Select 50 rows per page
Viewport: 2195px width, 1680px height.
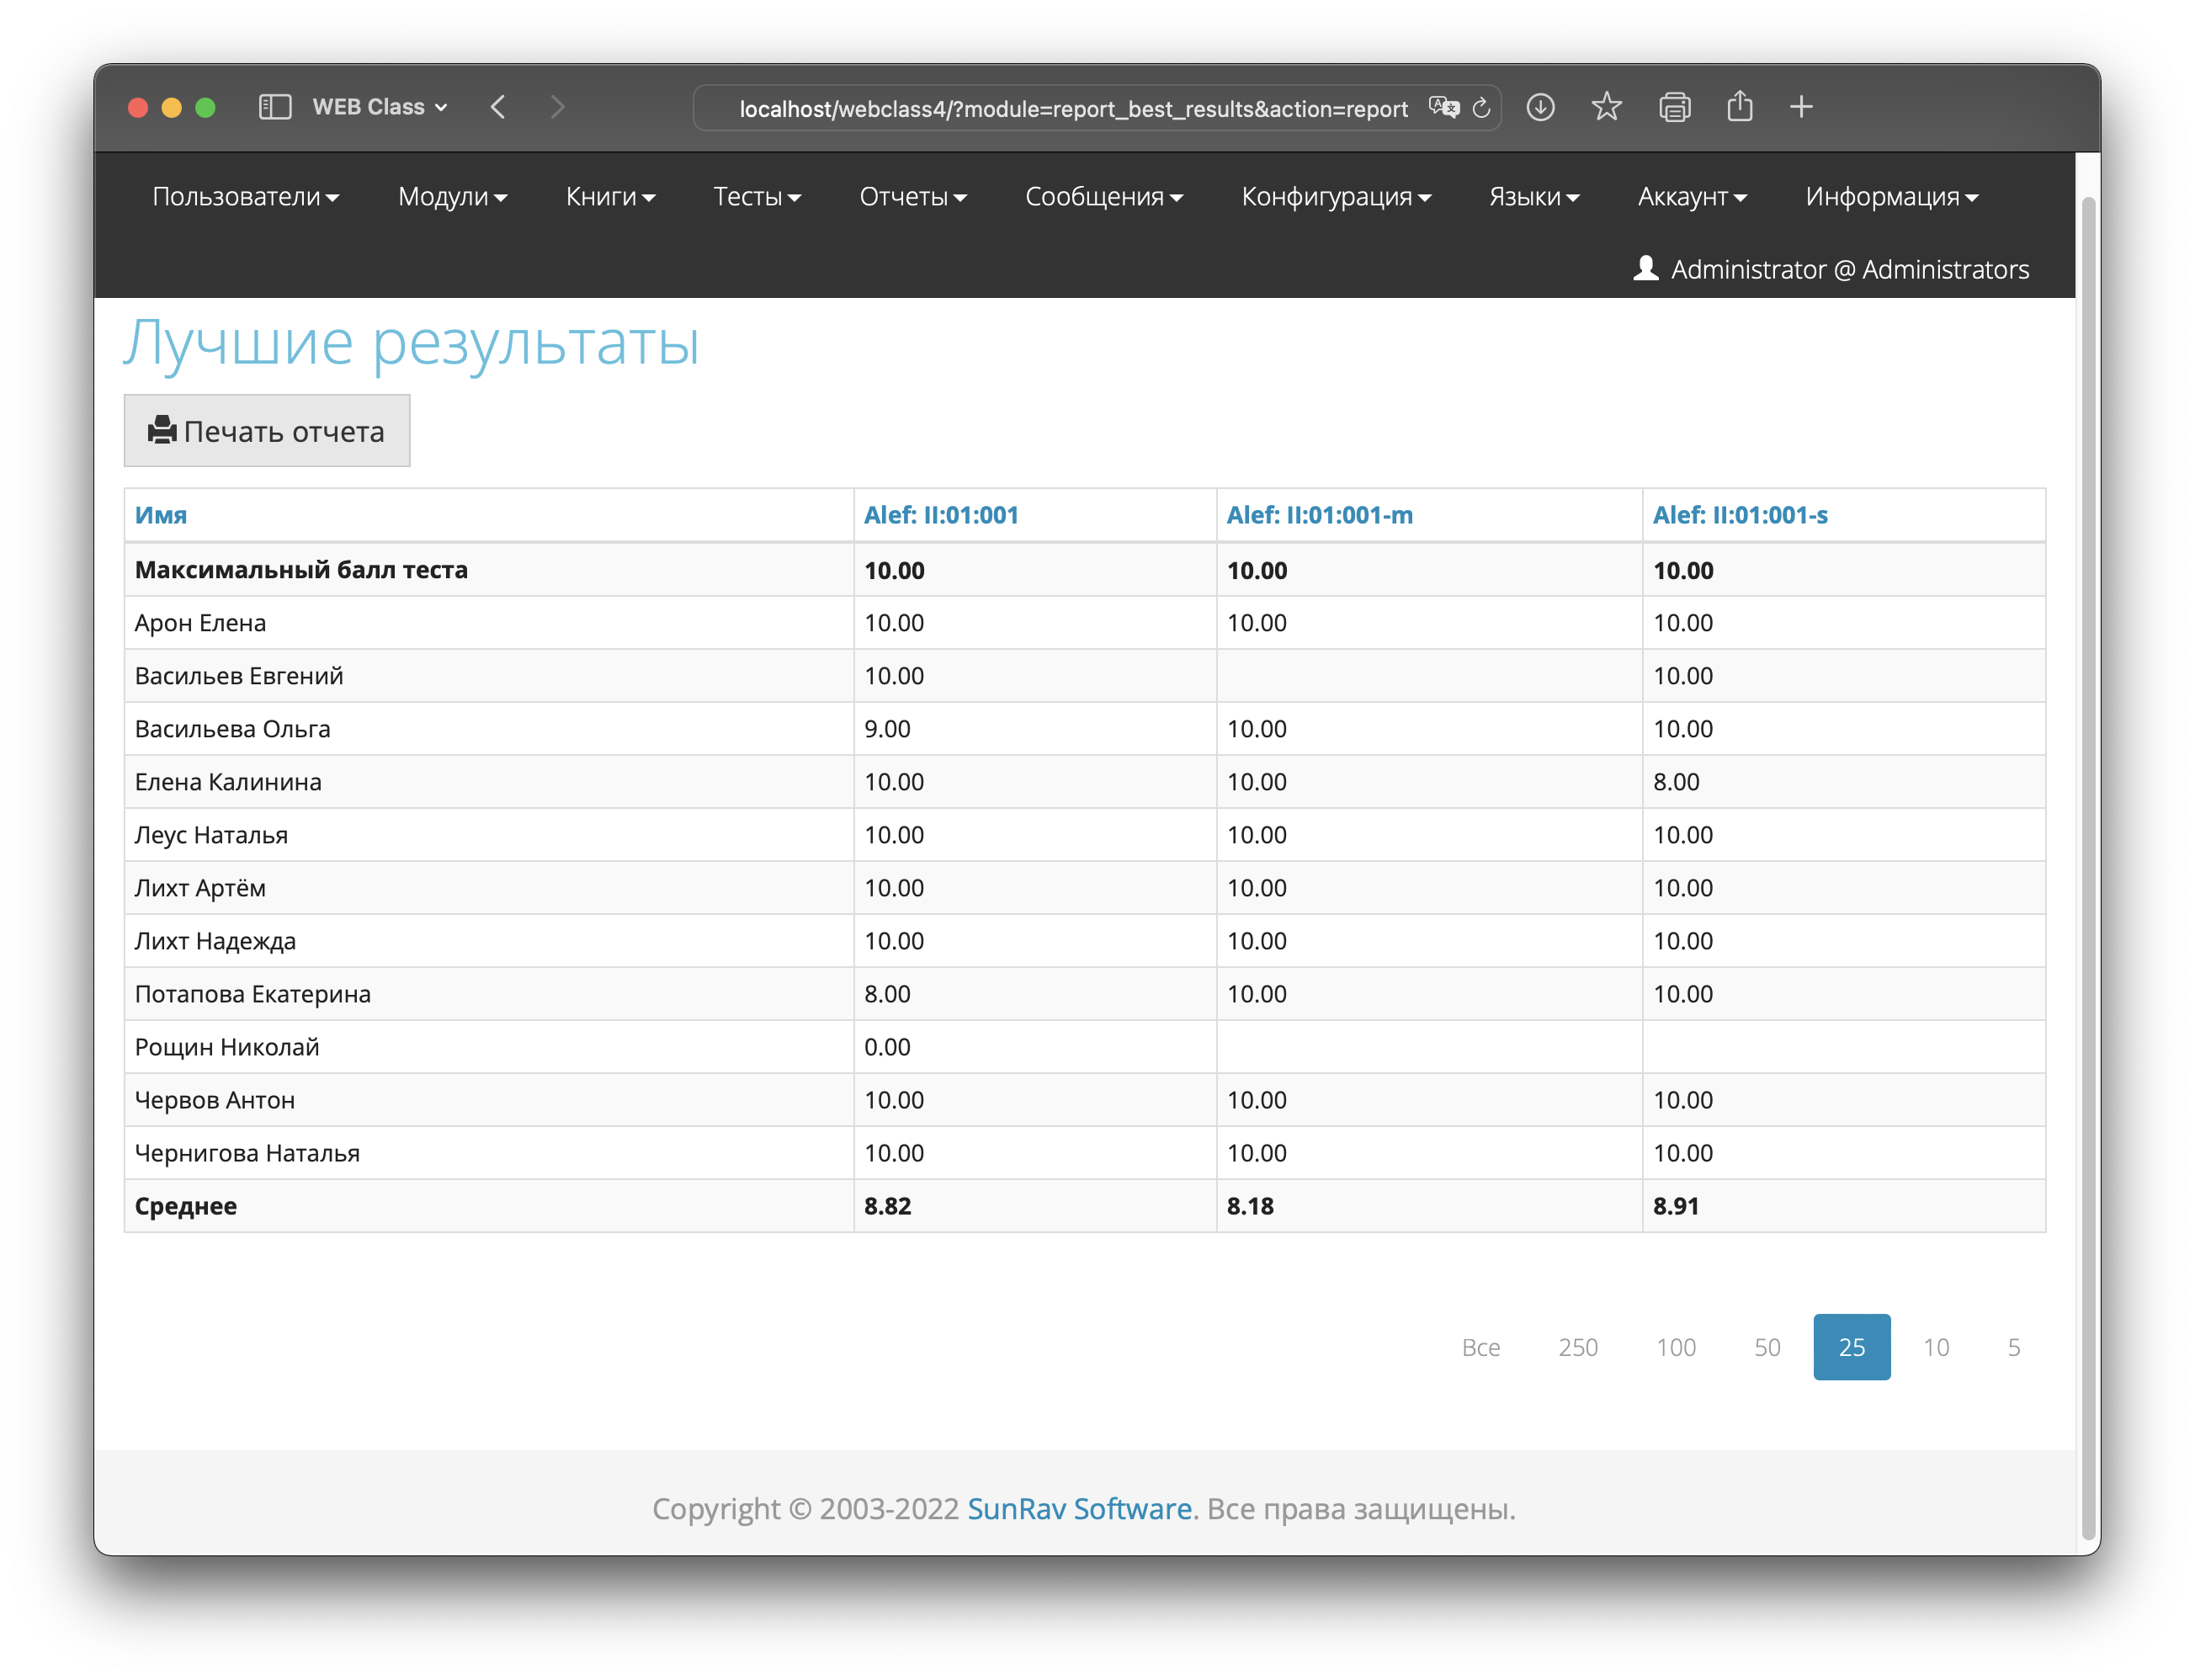click(1766, 1347)
